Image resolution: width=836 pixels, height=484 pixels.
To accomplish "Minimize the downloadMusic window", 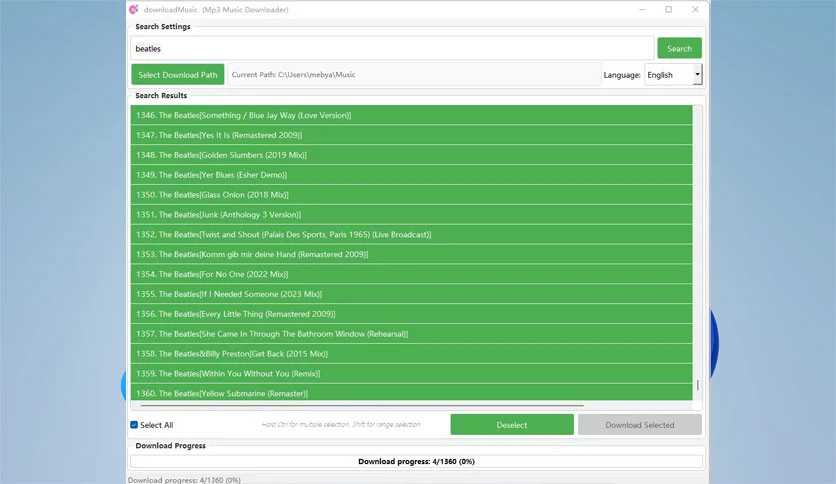I will click(642, 10).
